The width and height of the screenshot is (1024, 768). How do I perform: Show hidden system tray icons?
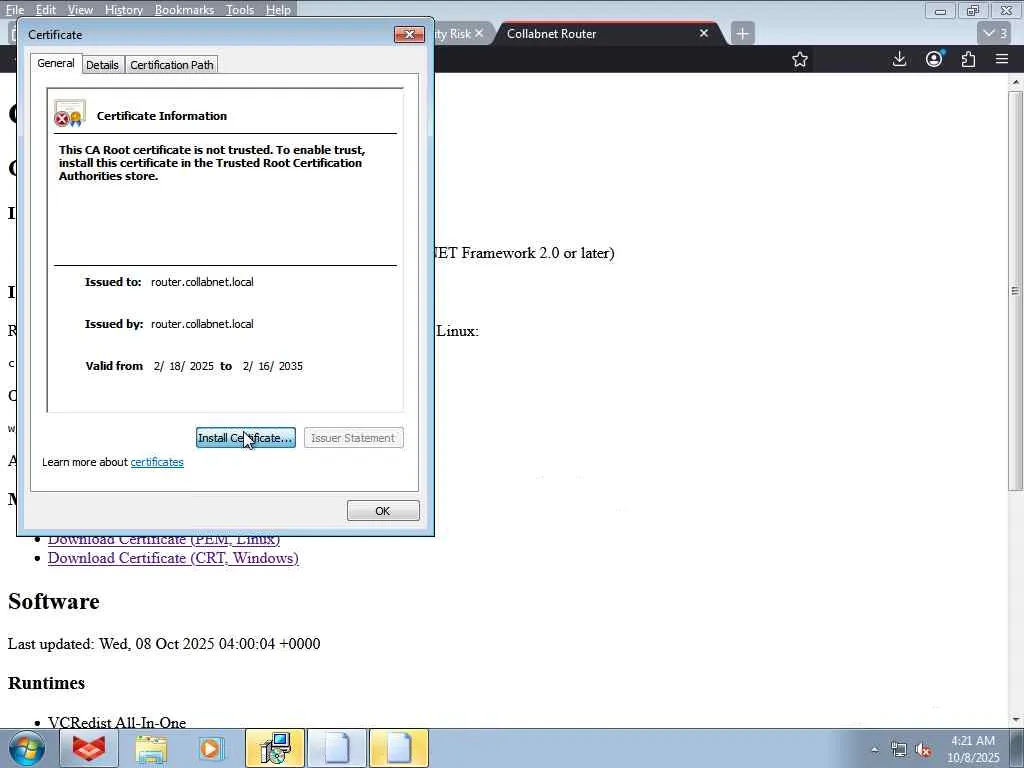874,750
